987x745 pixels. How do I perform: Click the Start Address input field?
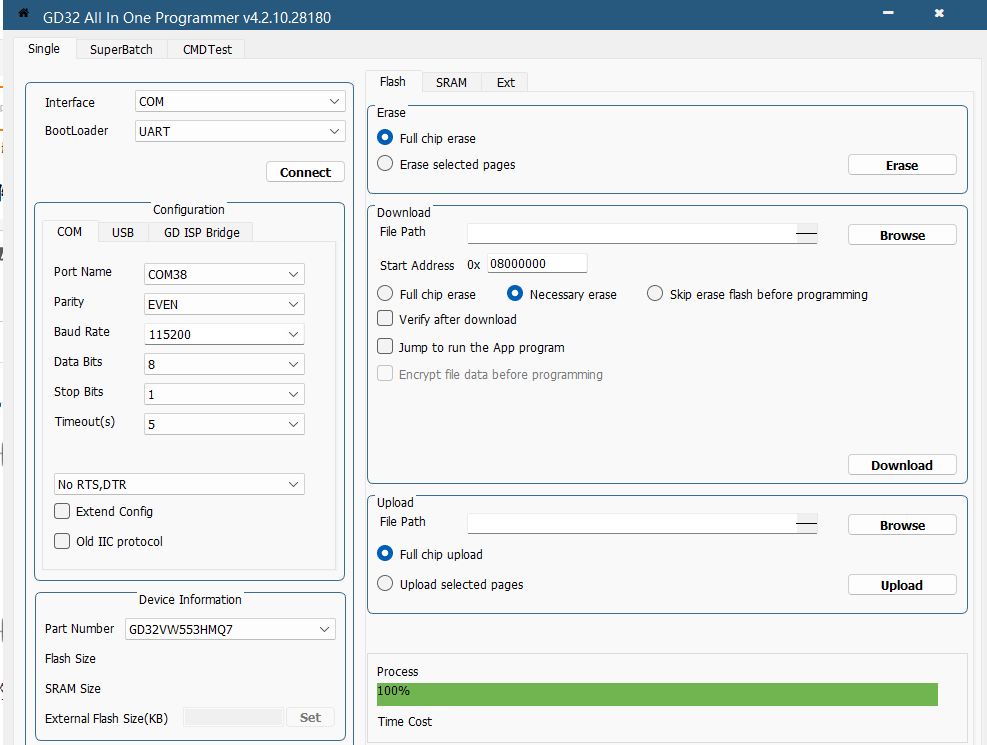537,263
